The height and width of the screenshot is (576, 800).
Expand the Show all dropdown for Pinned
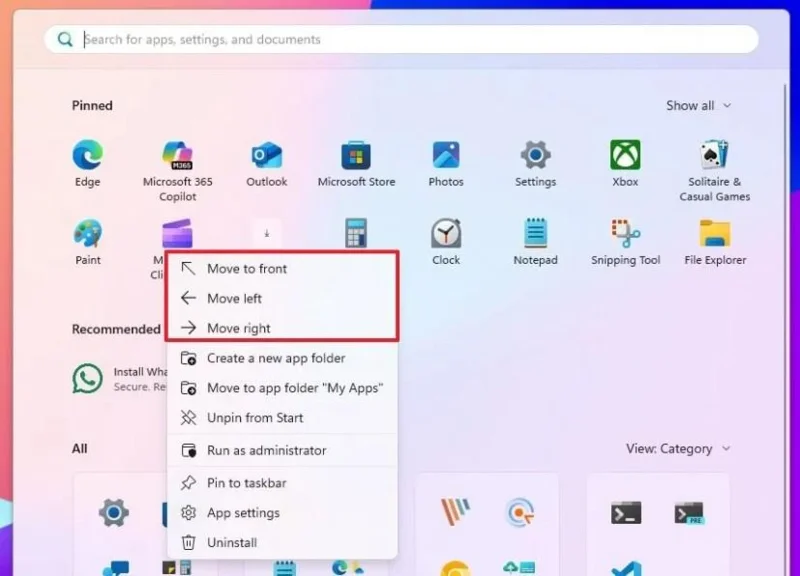pos(698,106)
